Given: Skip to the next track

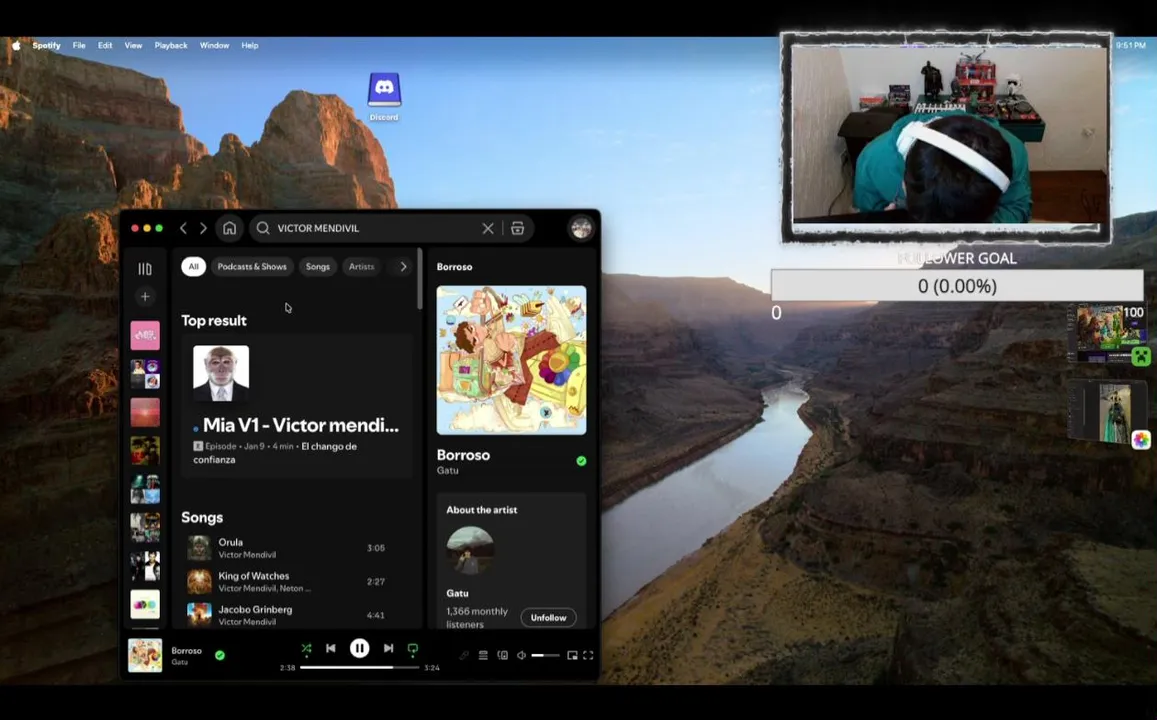Looking at the screenshot, I should pyautogui.click(x=388, y=648).
